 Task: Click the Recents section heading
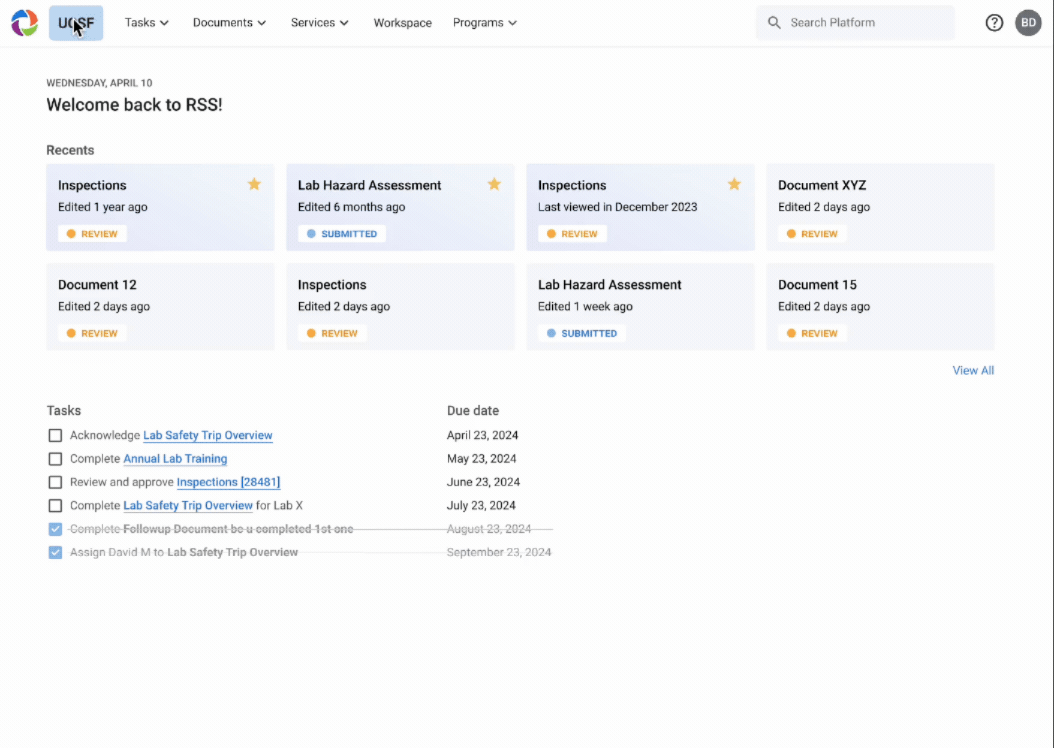[70, 151]
